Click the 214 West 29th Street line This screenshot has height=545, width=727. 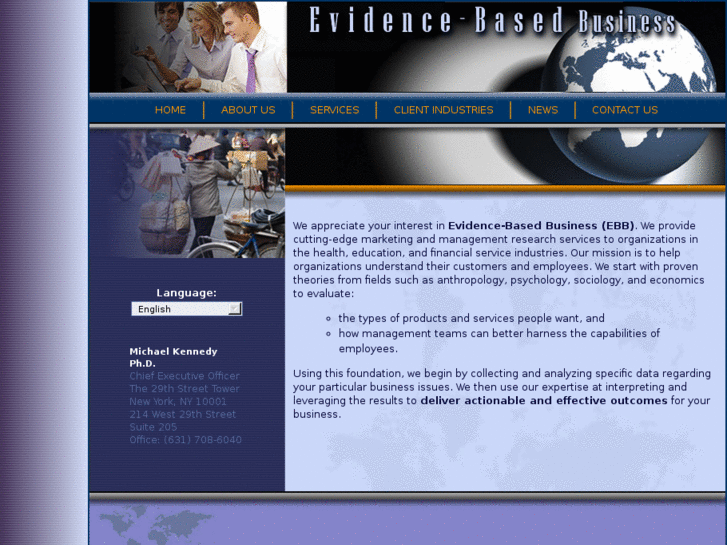pos(183,414)
